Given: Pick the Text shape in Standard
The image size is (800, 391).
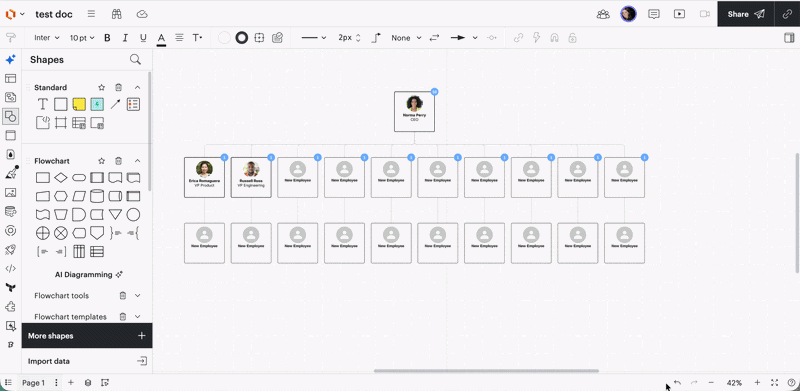Looking at the screenshot, I should click(x=43, y=105).
